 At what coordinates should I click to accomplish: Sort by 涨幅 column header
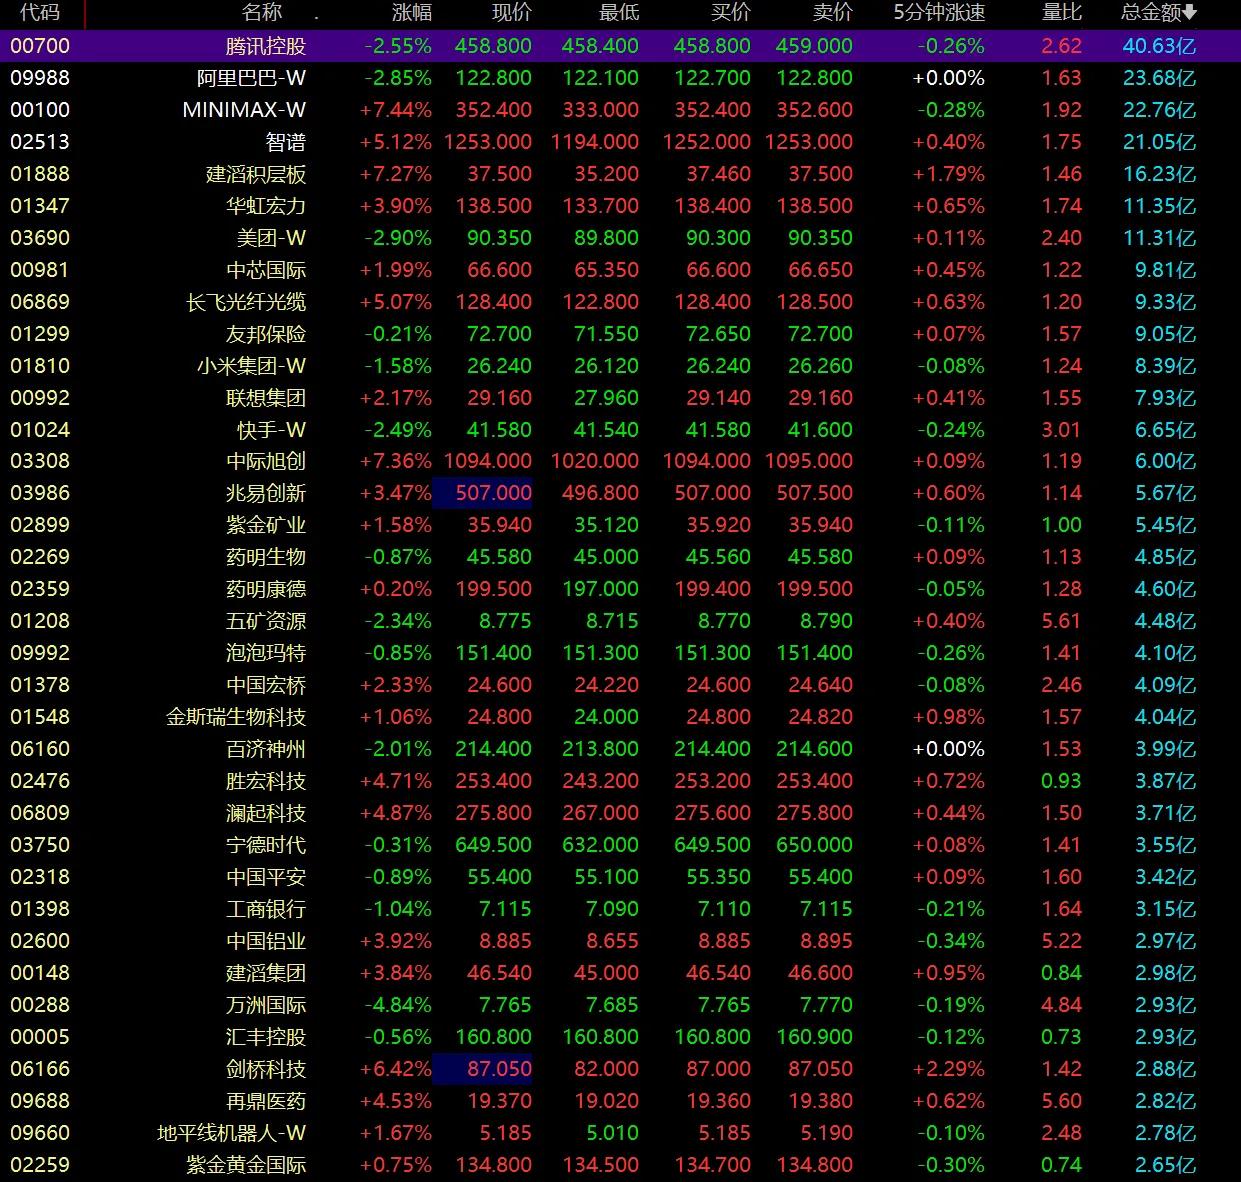click(x=412, y=13)
